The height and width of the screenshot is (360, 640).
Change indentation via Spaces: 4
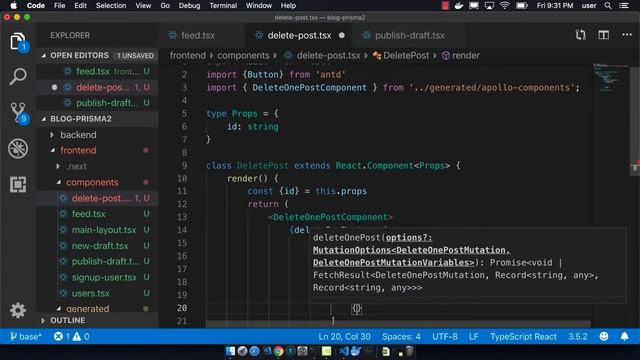(401, 336)
